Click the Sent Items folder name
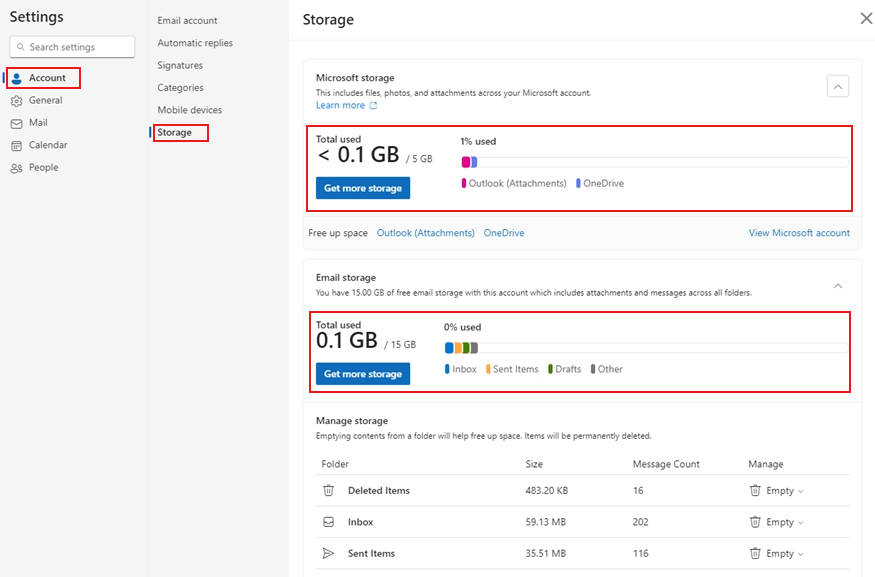The height and width of the screenshot is (577, 875). point(371,553)
